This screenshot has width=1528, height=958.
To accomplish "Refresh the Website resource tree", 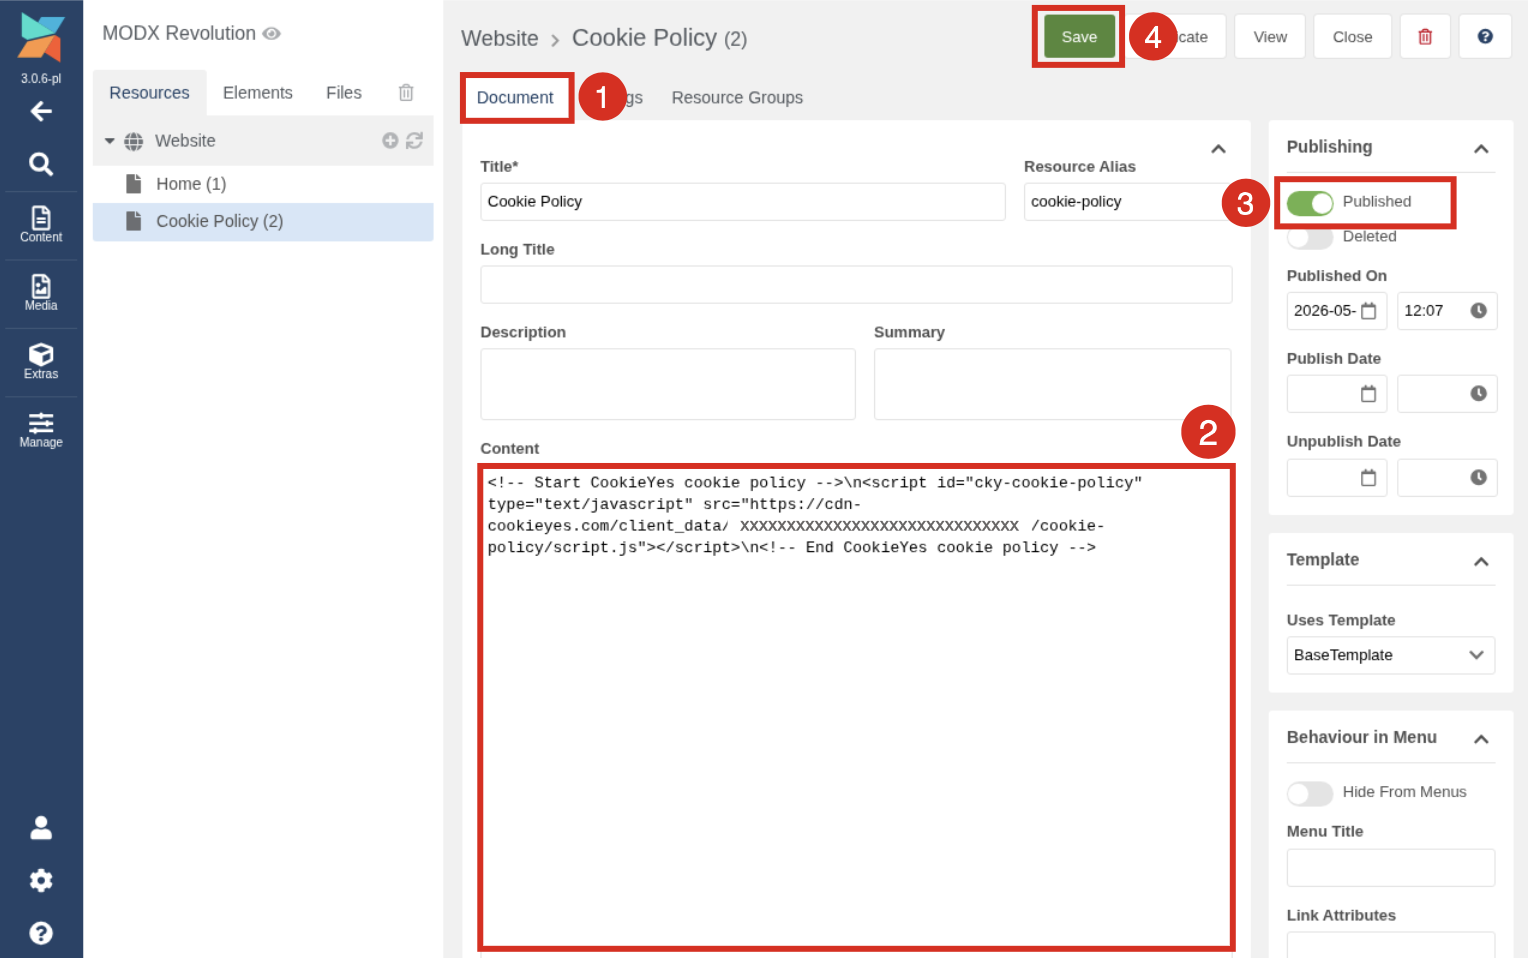I will [x=414, y=141].
